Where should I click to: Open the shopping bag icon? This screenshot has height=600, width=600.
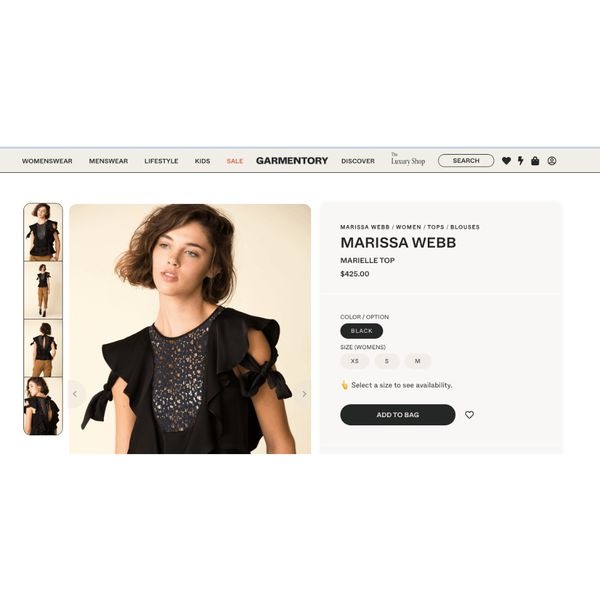coord(535,161)
